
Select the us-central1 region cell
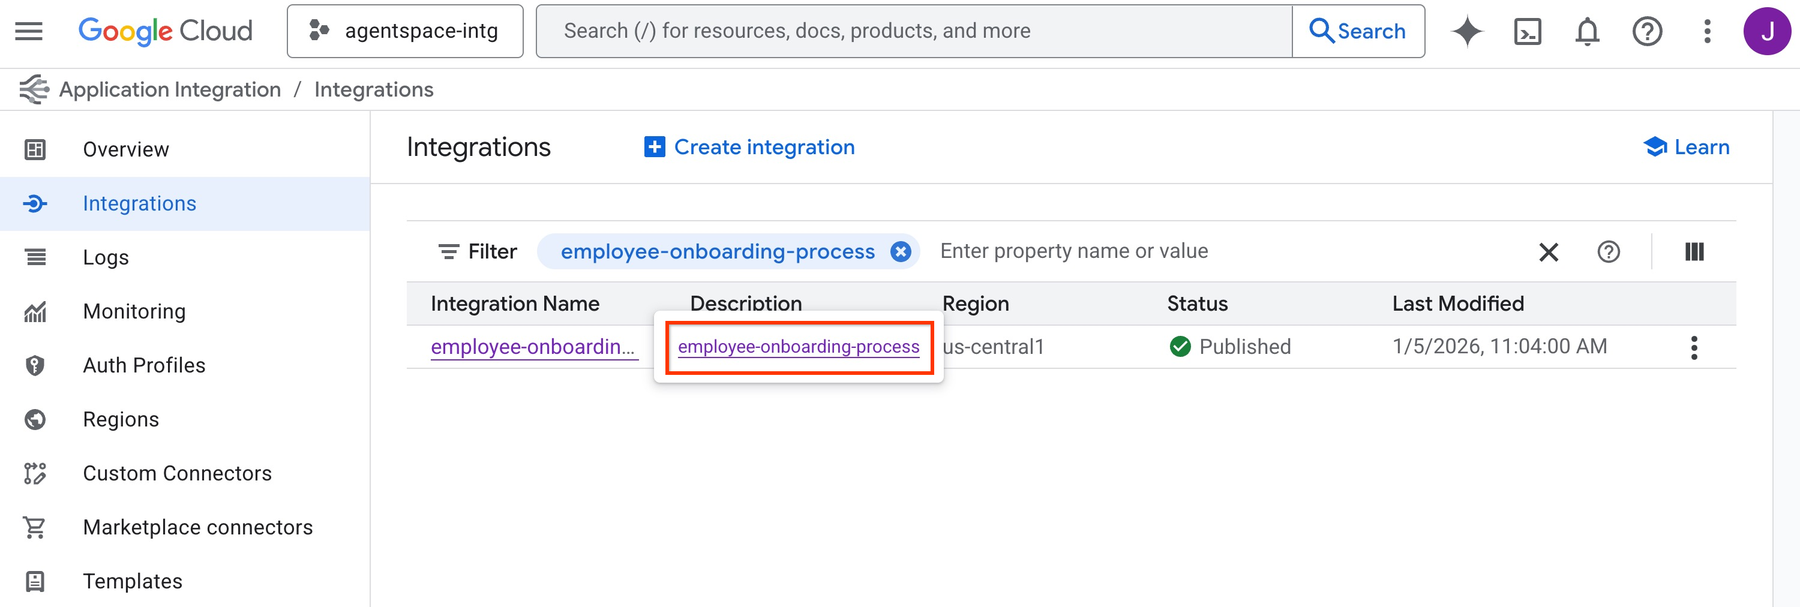[x=994, y=347]
